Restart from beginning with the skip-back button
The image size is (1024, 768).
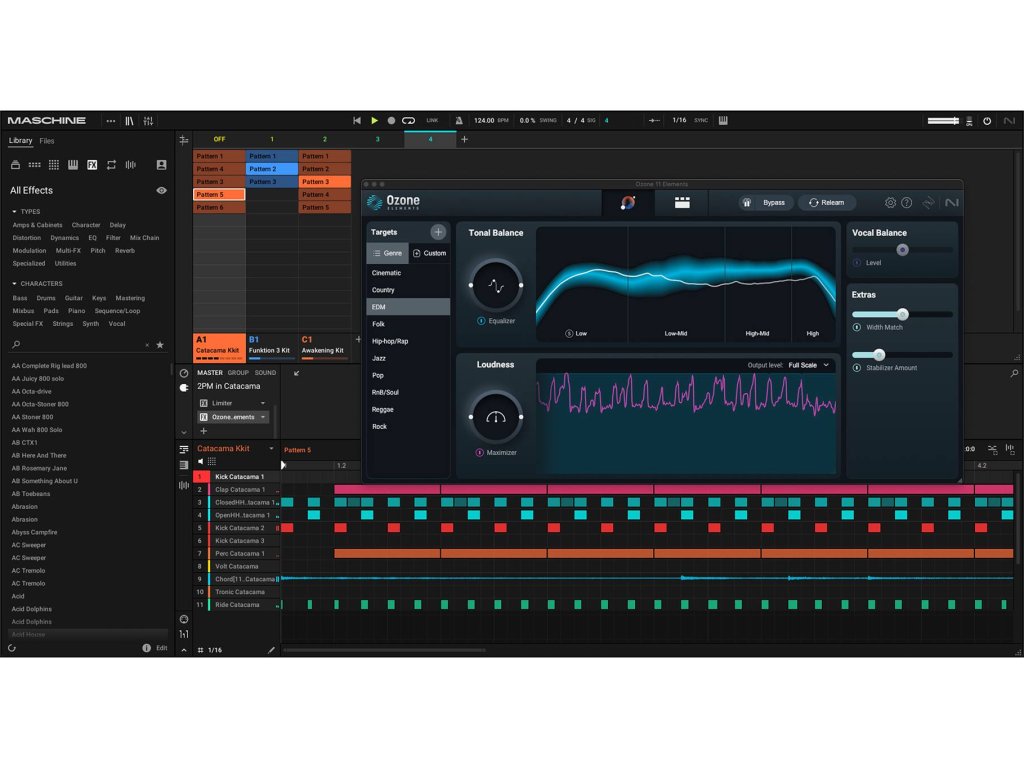(357, 120)
